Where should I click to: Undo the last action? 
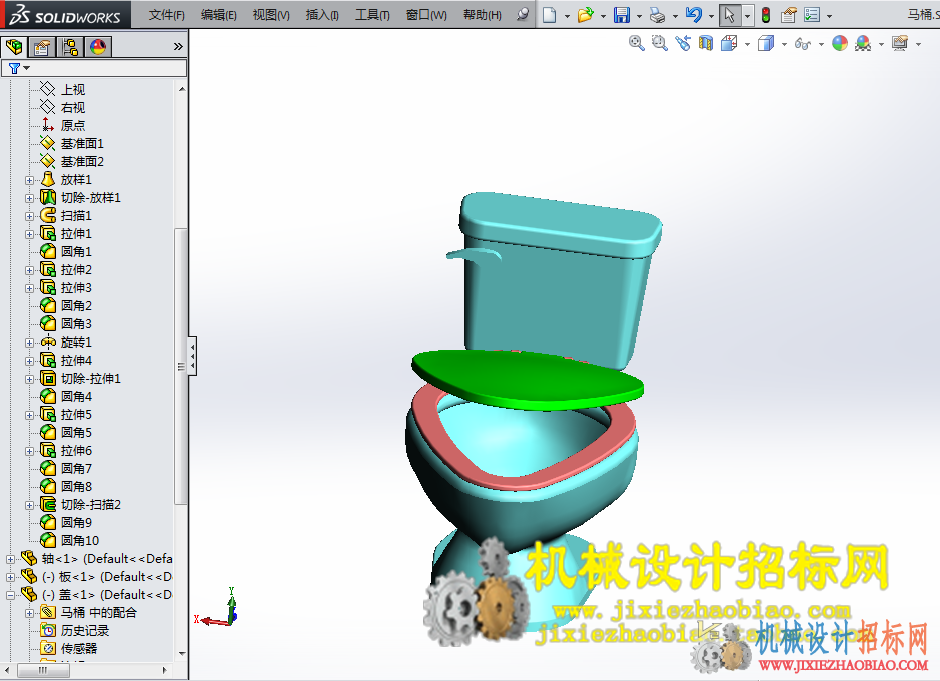click(x=694, y=15)
